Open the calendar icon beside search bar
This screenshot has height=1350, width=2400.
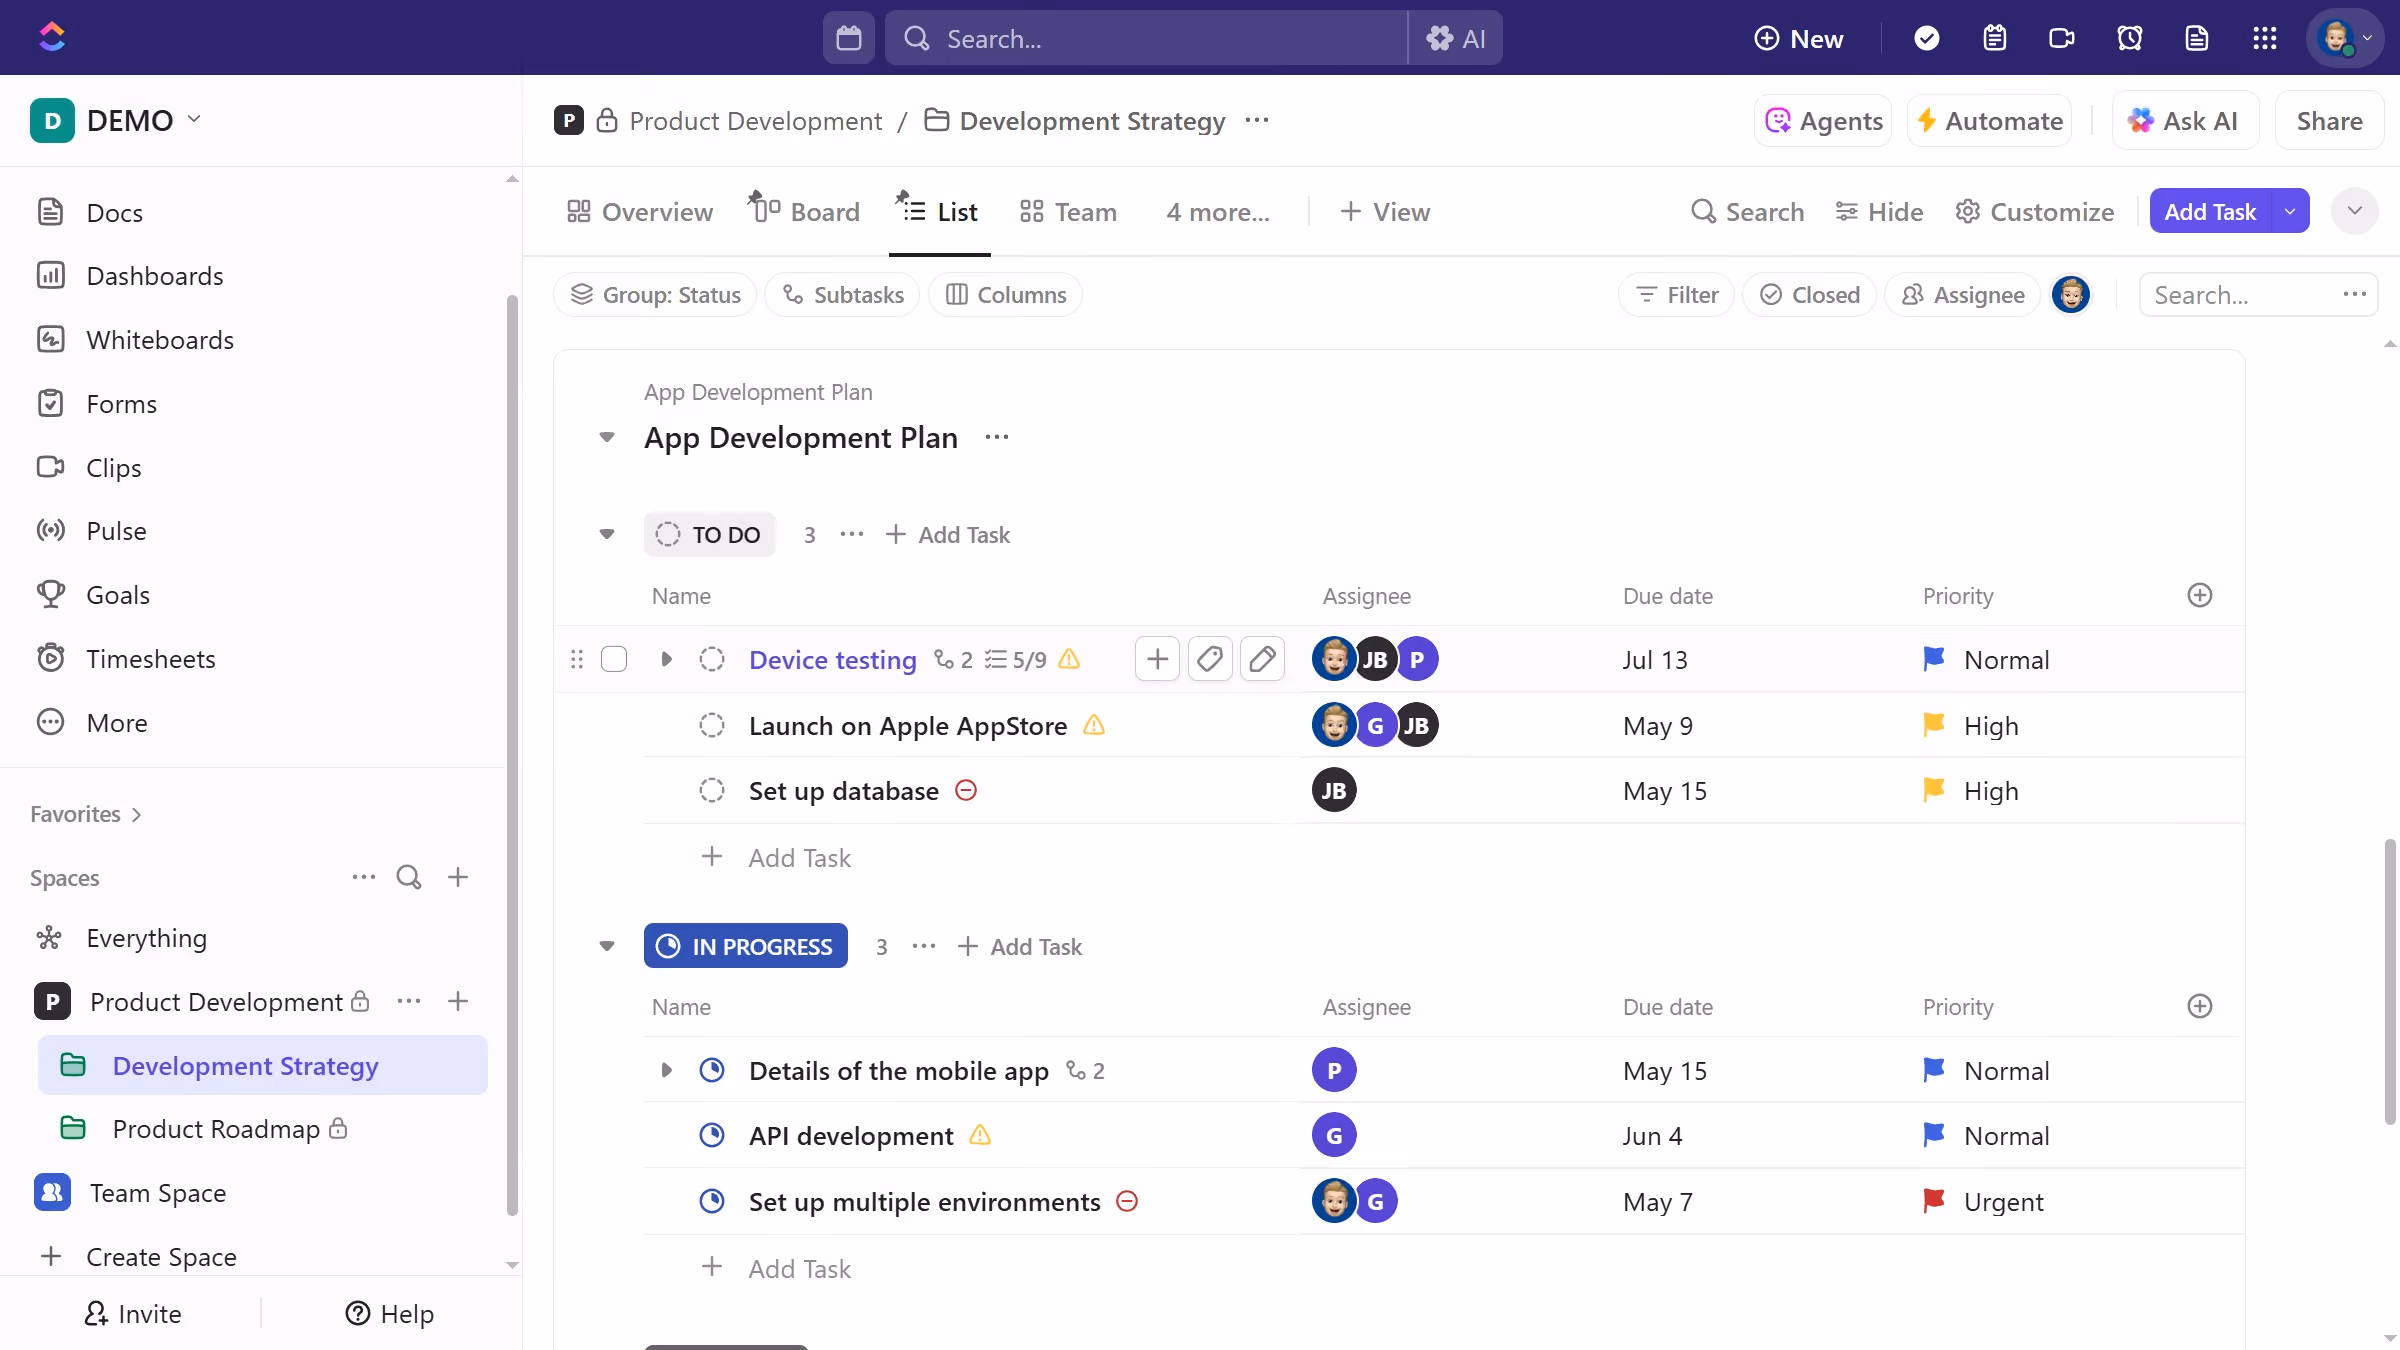[849, 38]
